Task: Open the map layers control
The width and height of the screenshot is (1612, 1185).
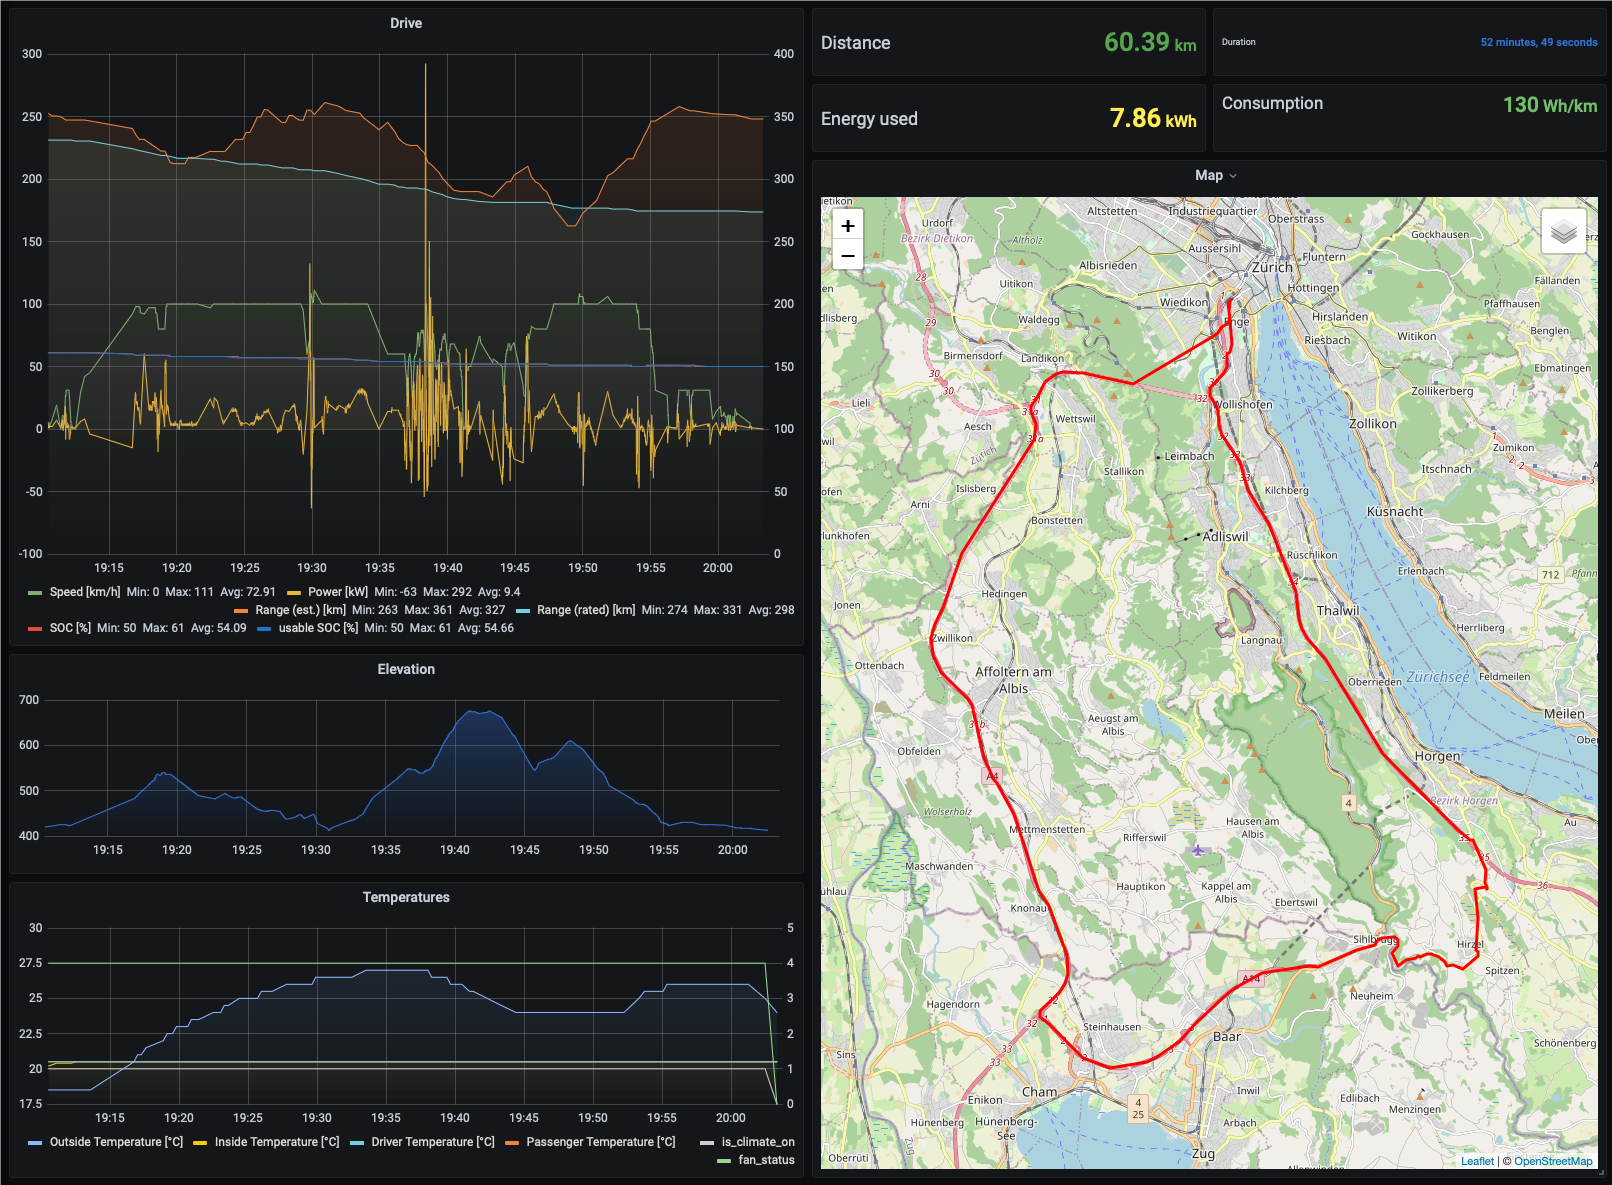Action: (1564, 233)
